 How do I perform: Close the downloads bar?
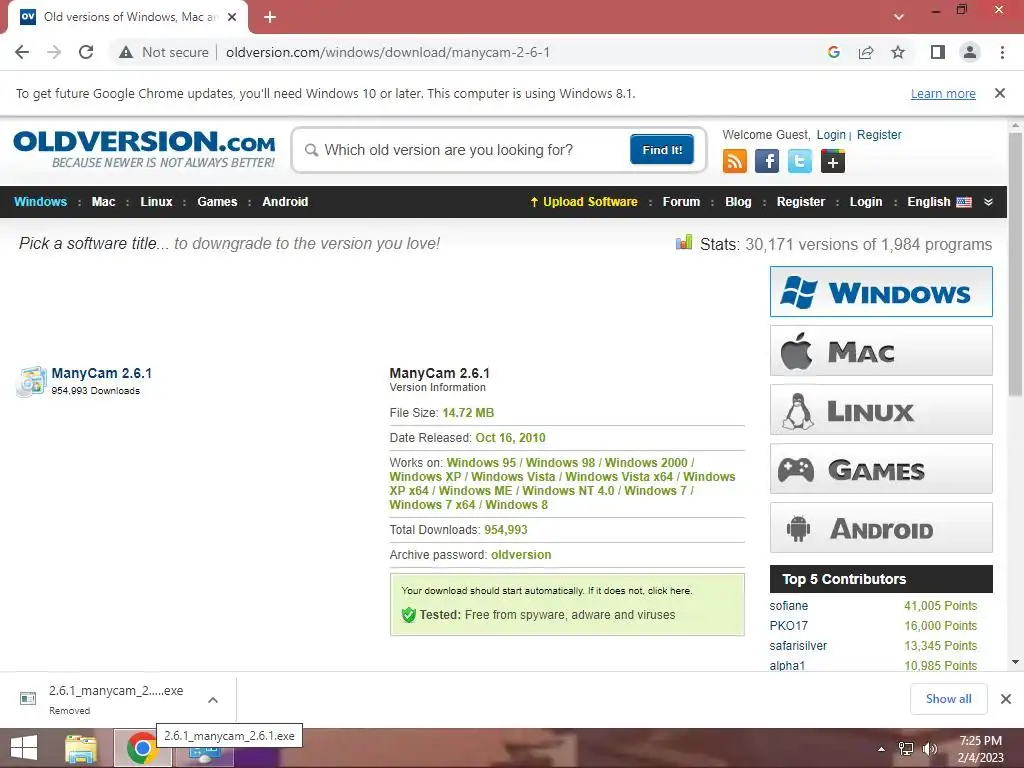tap(1006, 699)
